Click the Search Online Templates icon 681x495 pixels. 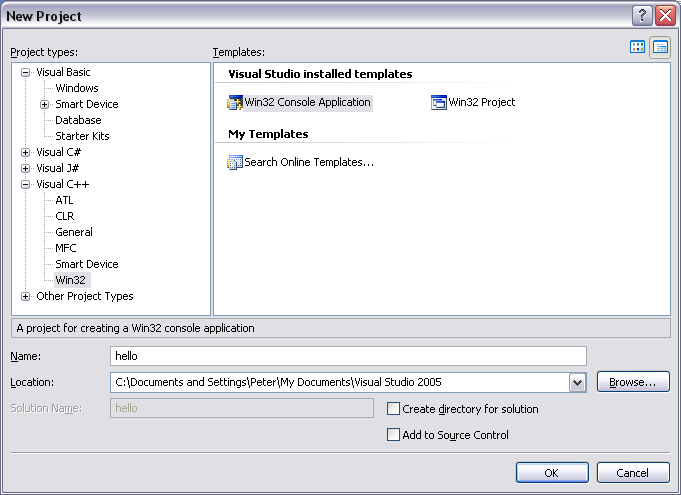pyautogui.click(x=236, y=162)
